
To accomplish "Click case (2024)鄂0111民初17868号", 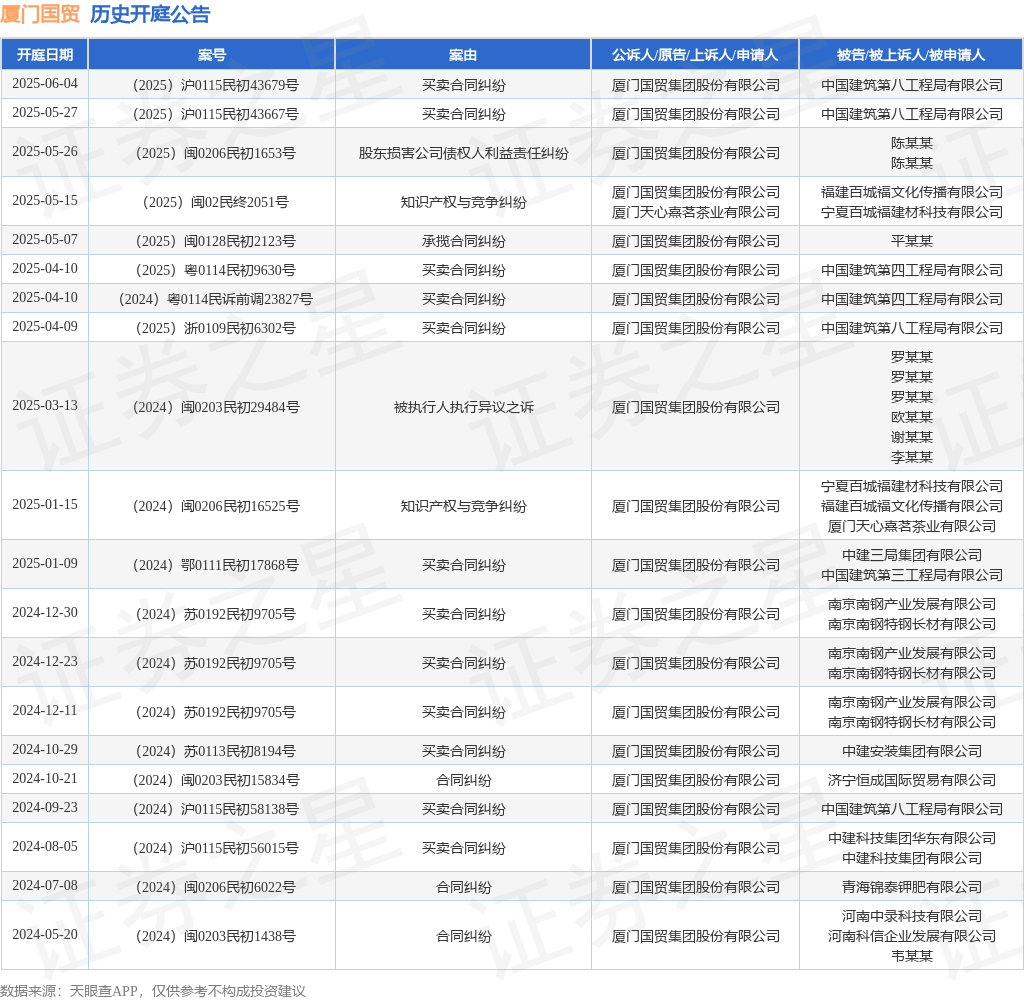I will pos(216,565).
